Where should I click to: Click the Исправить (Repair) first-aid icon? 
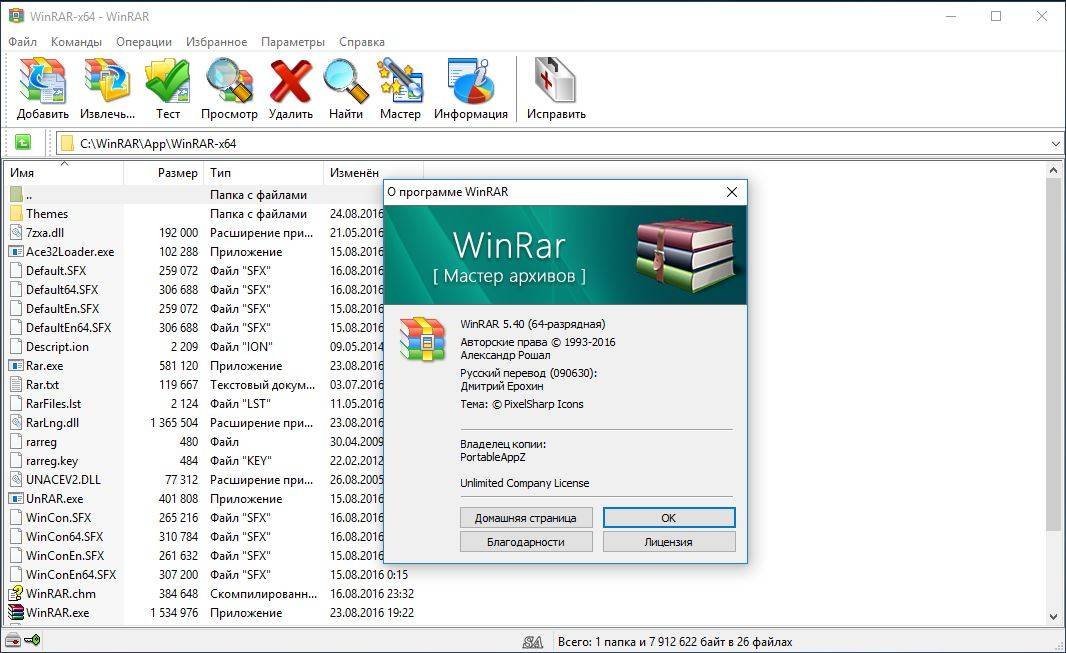[555, 81]
